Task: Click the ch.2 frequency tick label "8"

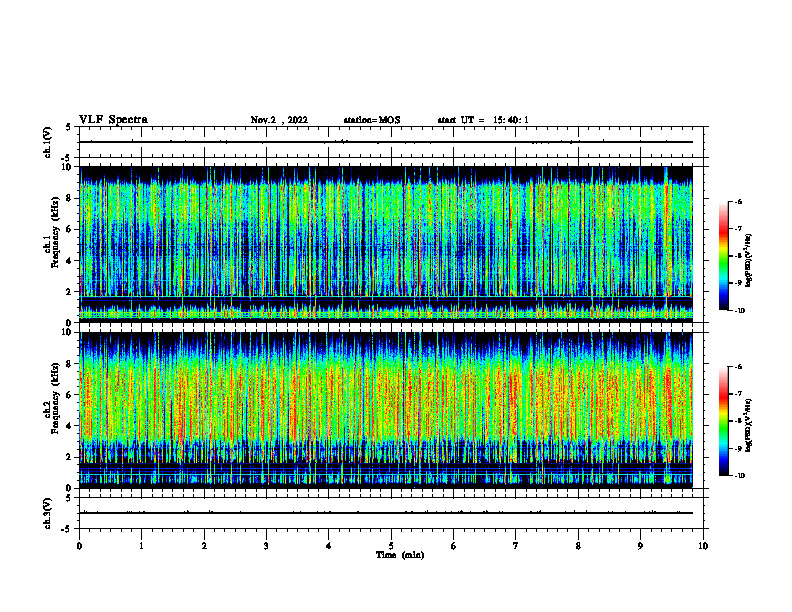Action: tap(69, 364)
